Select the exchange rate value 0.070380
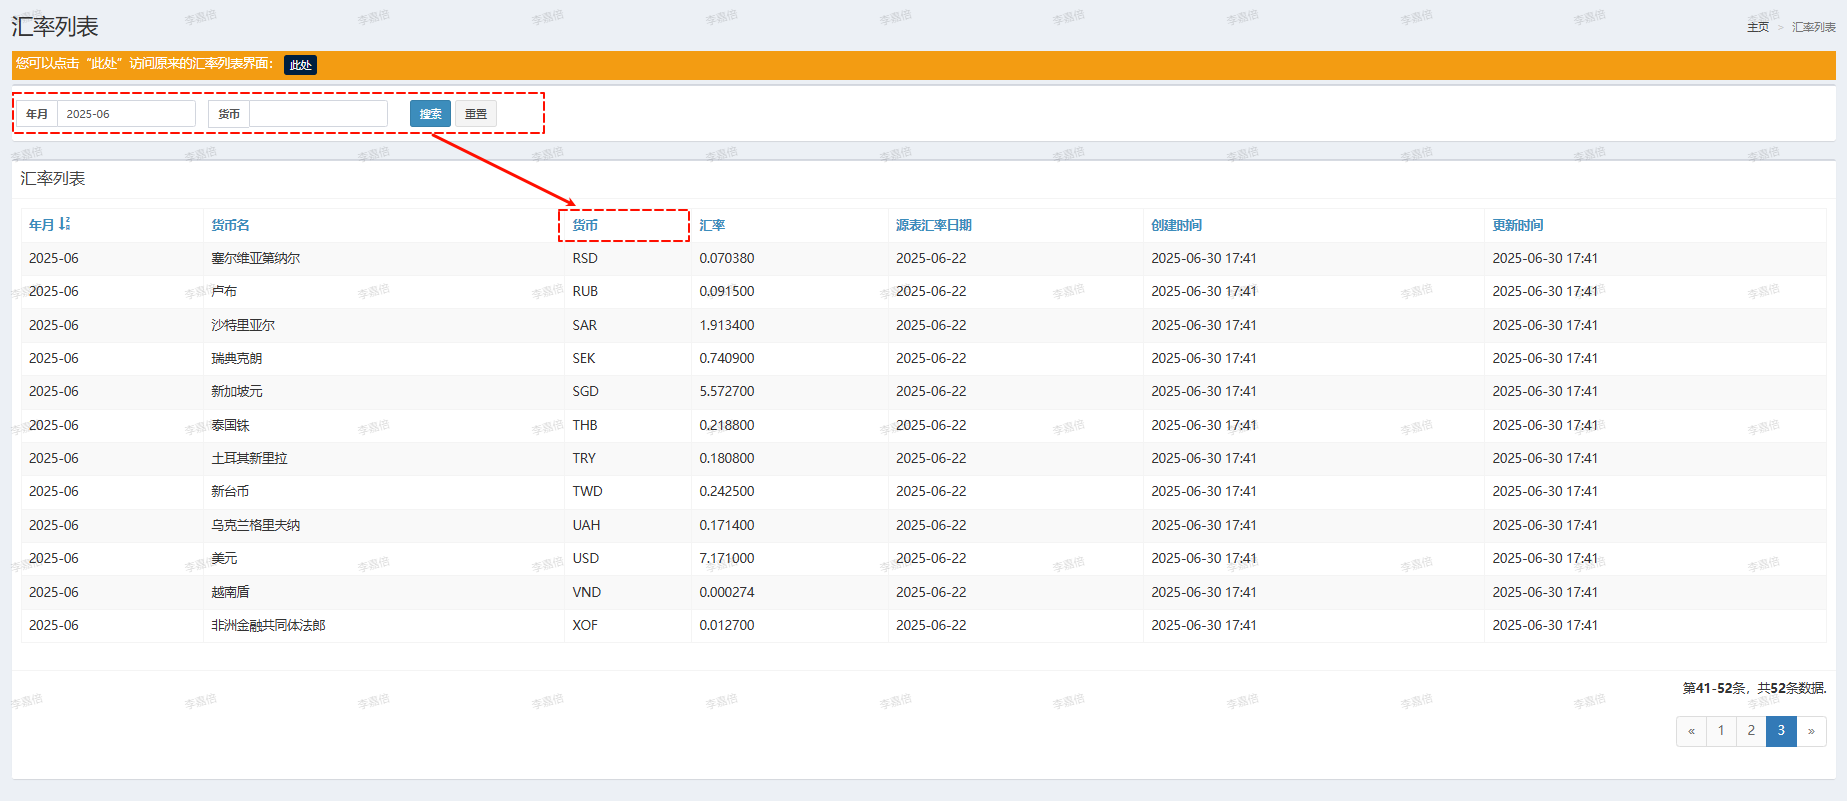Screen dimensions: 1847x801 point(727,258)
